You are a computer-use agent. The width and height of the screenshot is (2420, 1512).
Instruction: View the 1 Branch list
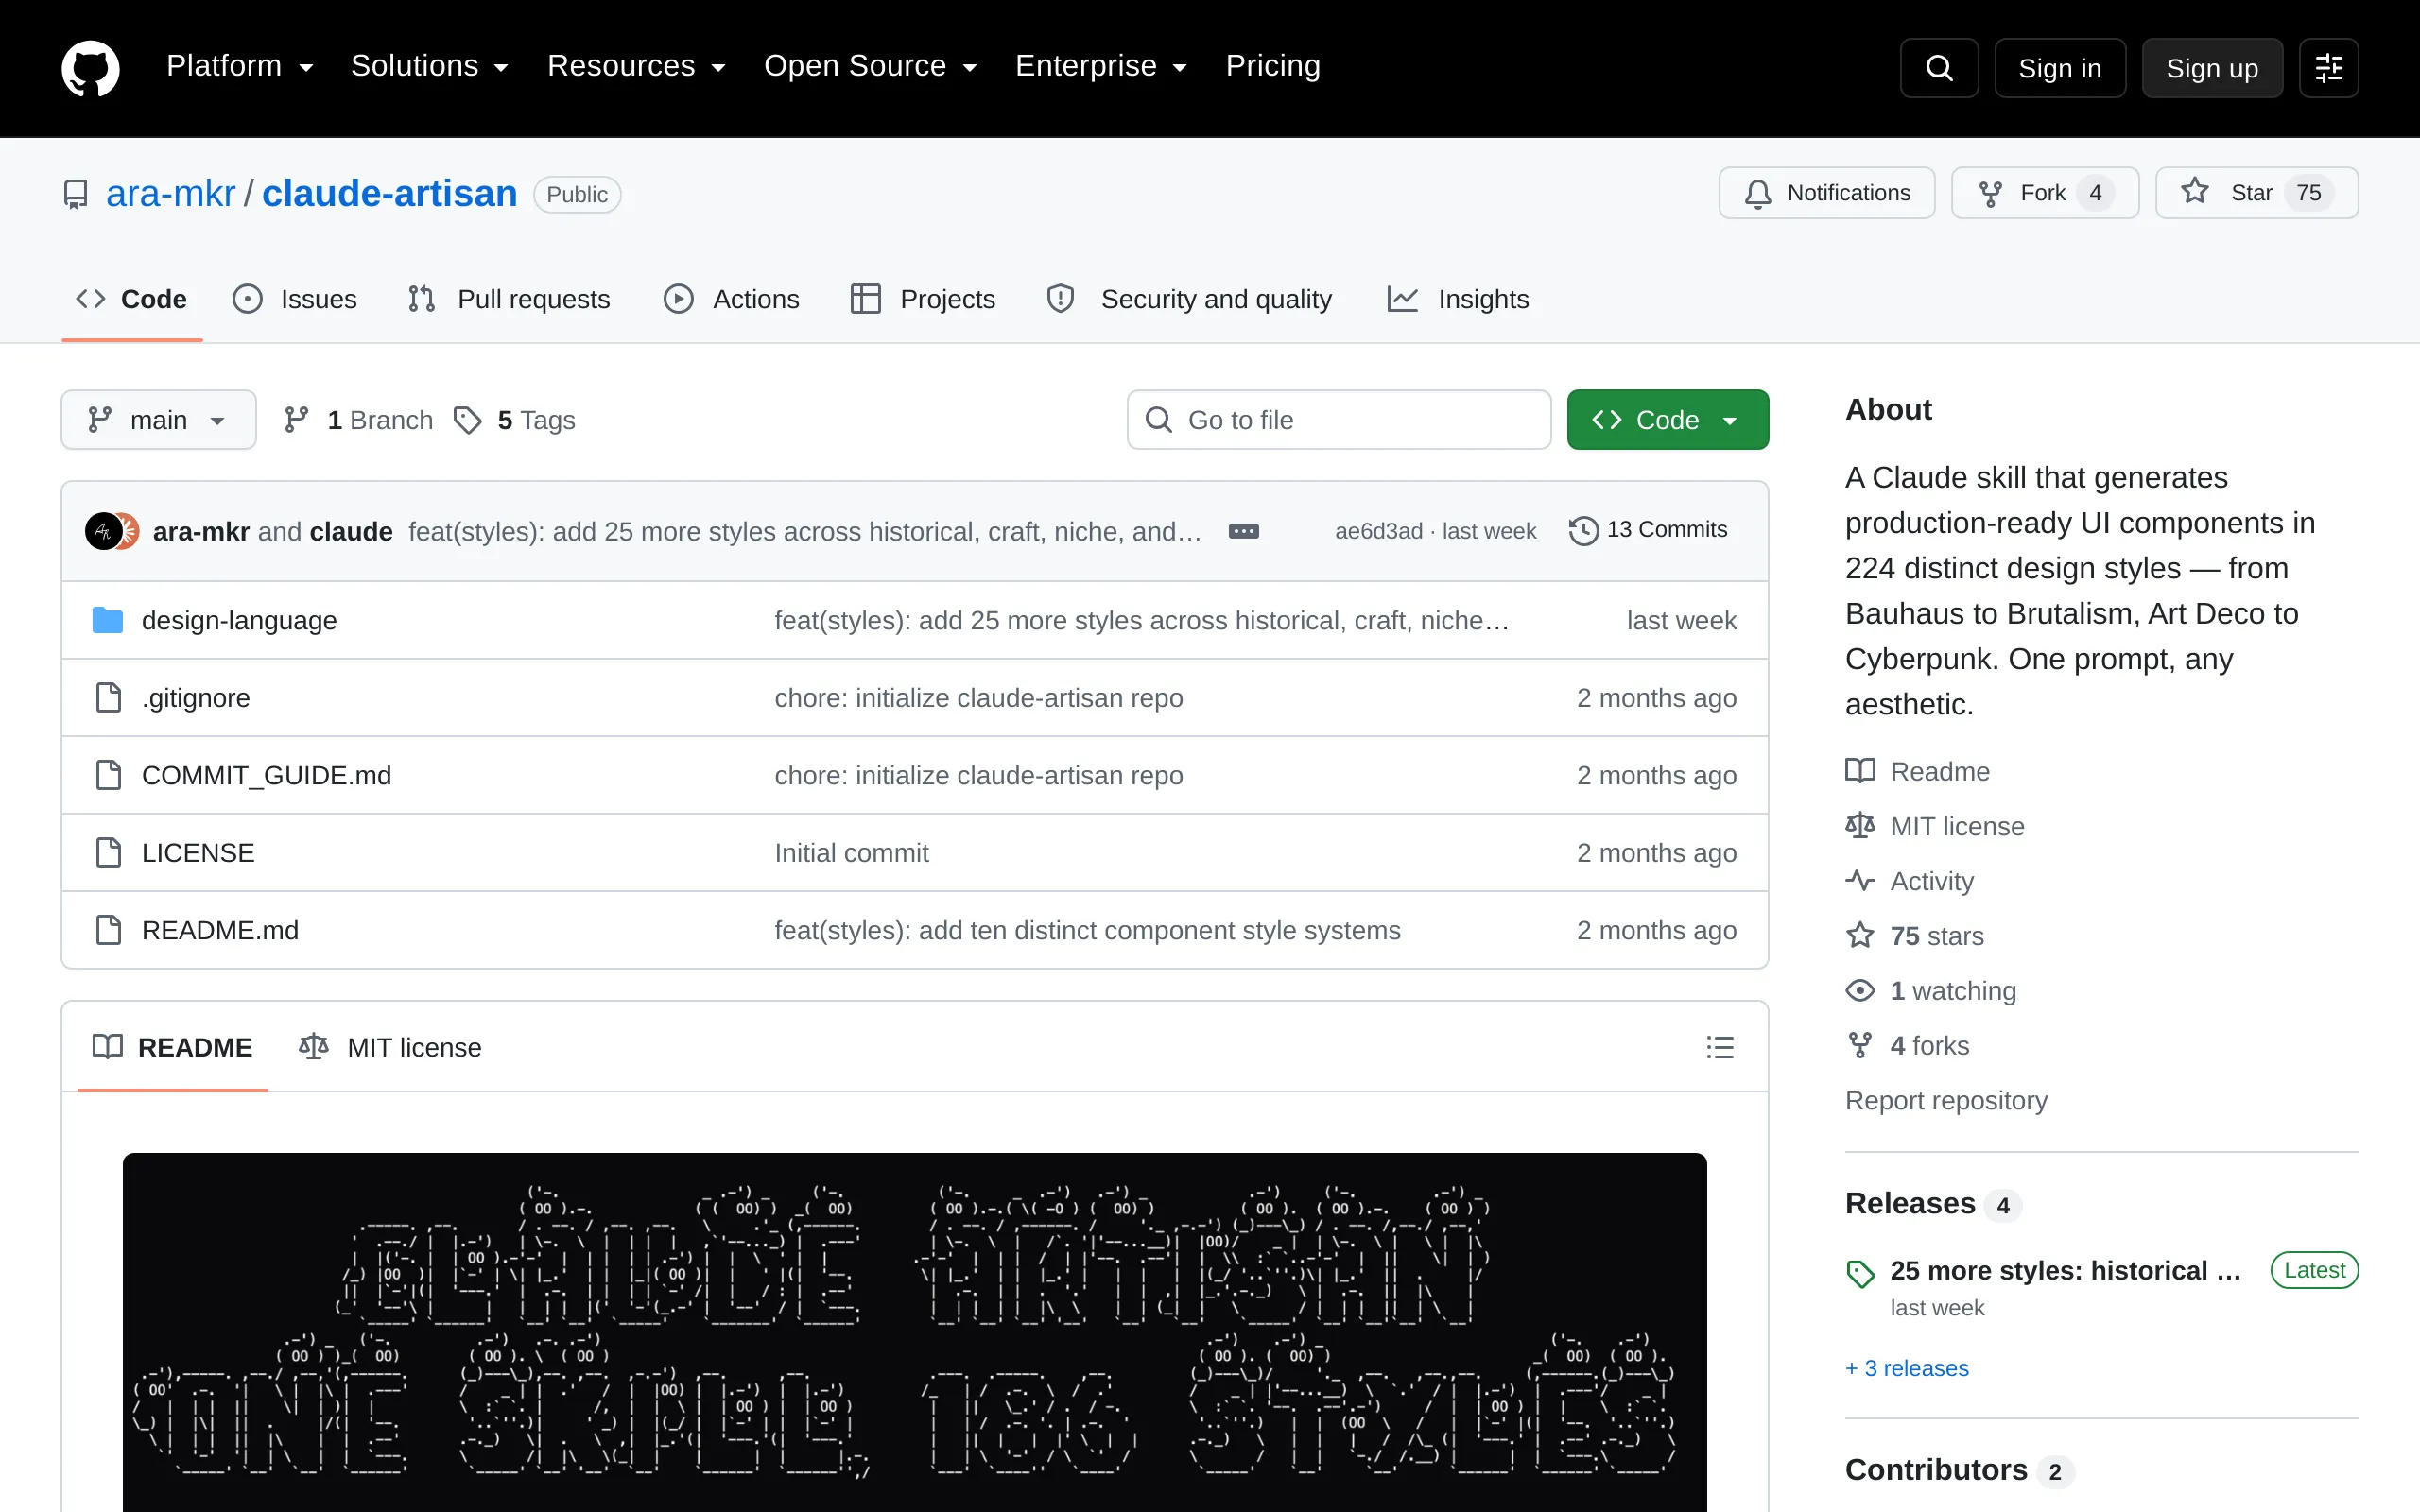click(x=358, y=420)
